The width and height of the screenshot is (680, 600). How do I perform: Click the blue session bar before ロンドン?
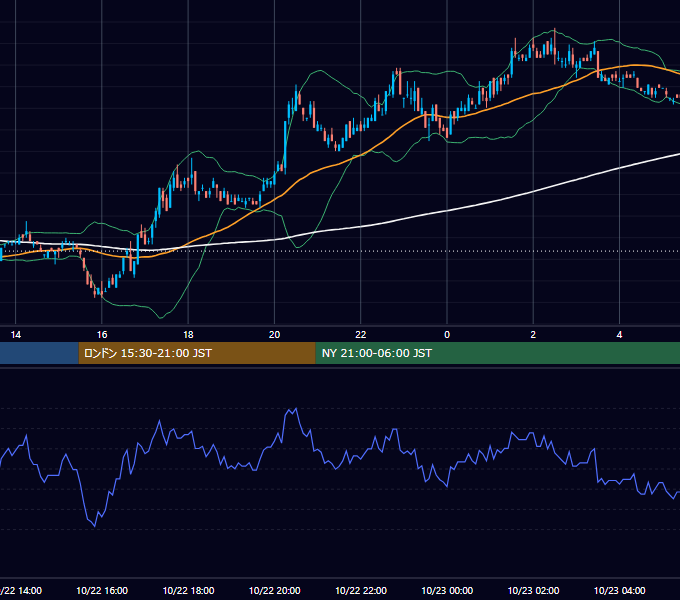(x=39, y=353)
